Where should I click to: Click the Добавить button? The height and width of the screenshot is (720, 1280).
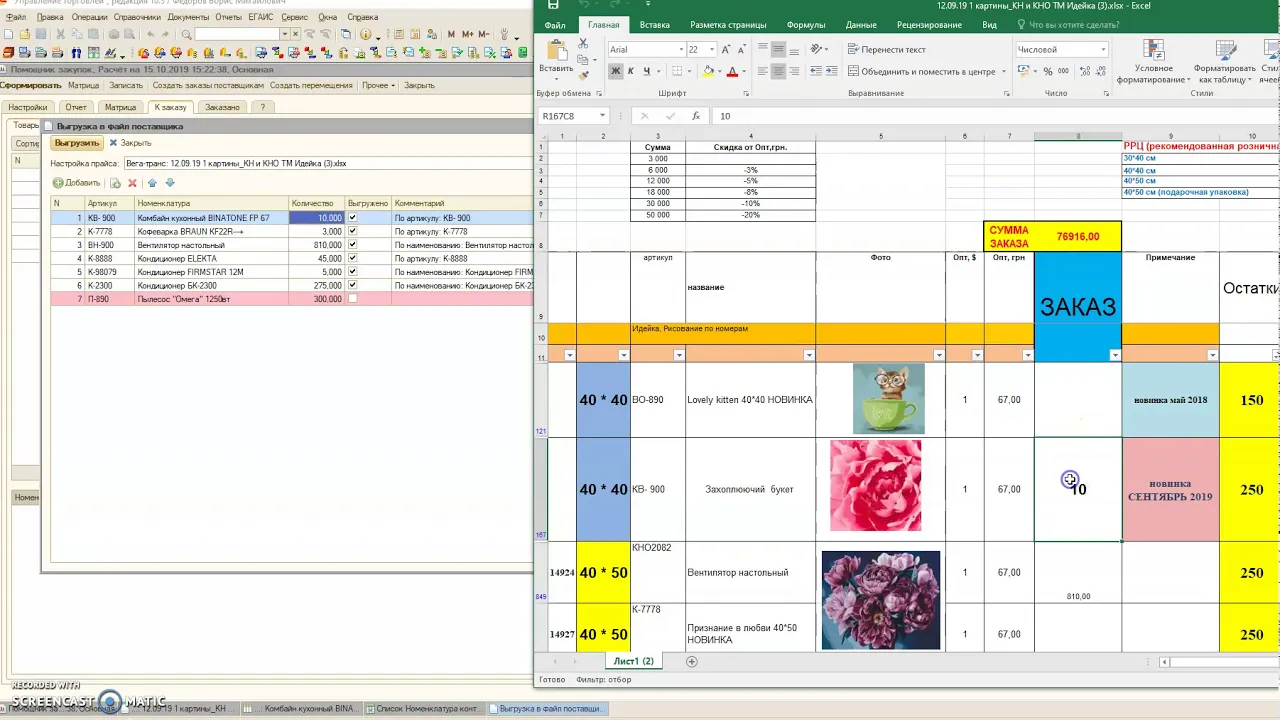(76, 183)
